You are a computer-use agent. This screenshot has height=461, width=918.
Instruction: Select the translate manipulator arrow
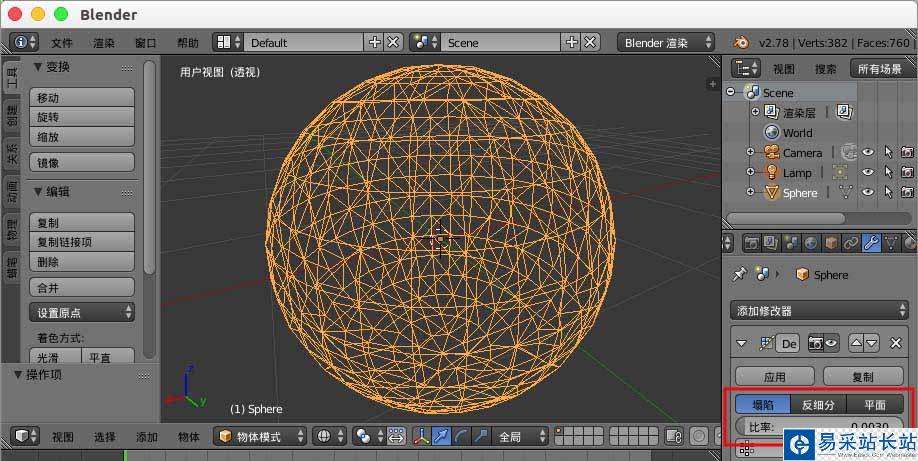tap(441, 436)
